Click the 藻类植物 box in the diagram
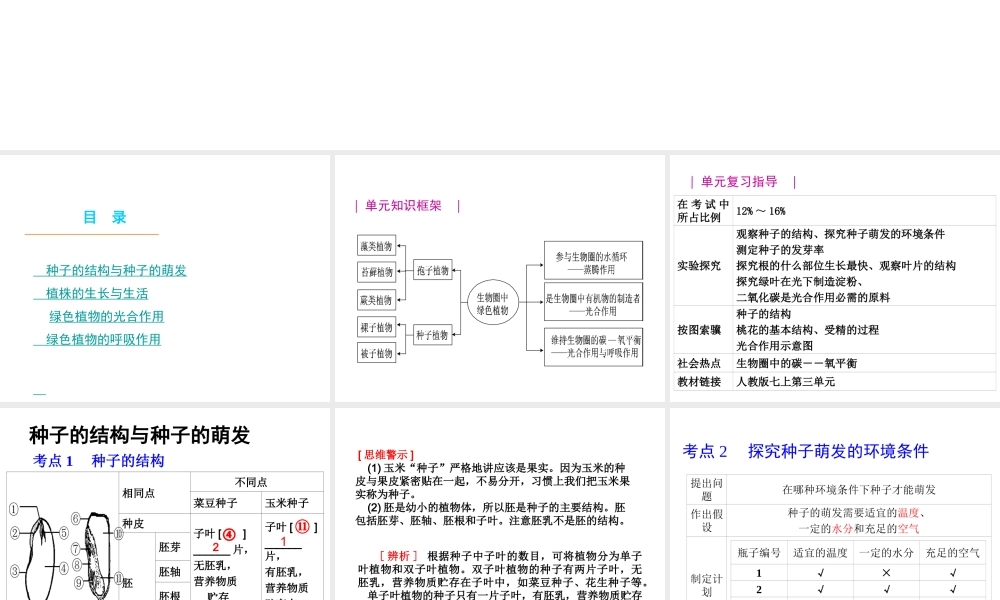The height and width of the screenshot is (600, 1000). (376, 245)
